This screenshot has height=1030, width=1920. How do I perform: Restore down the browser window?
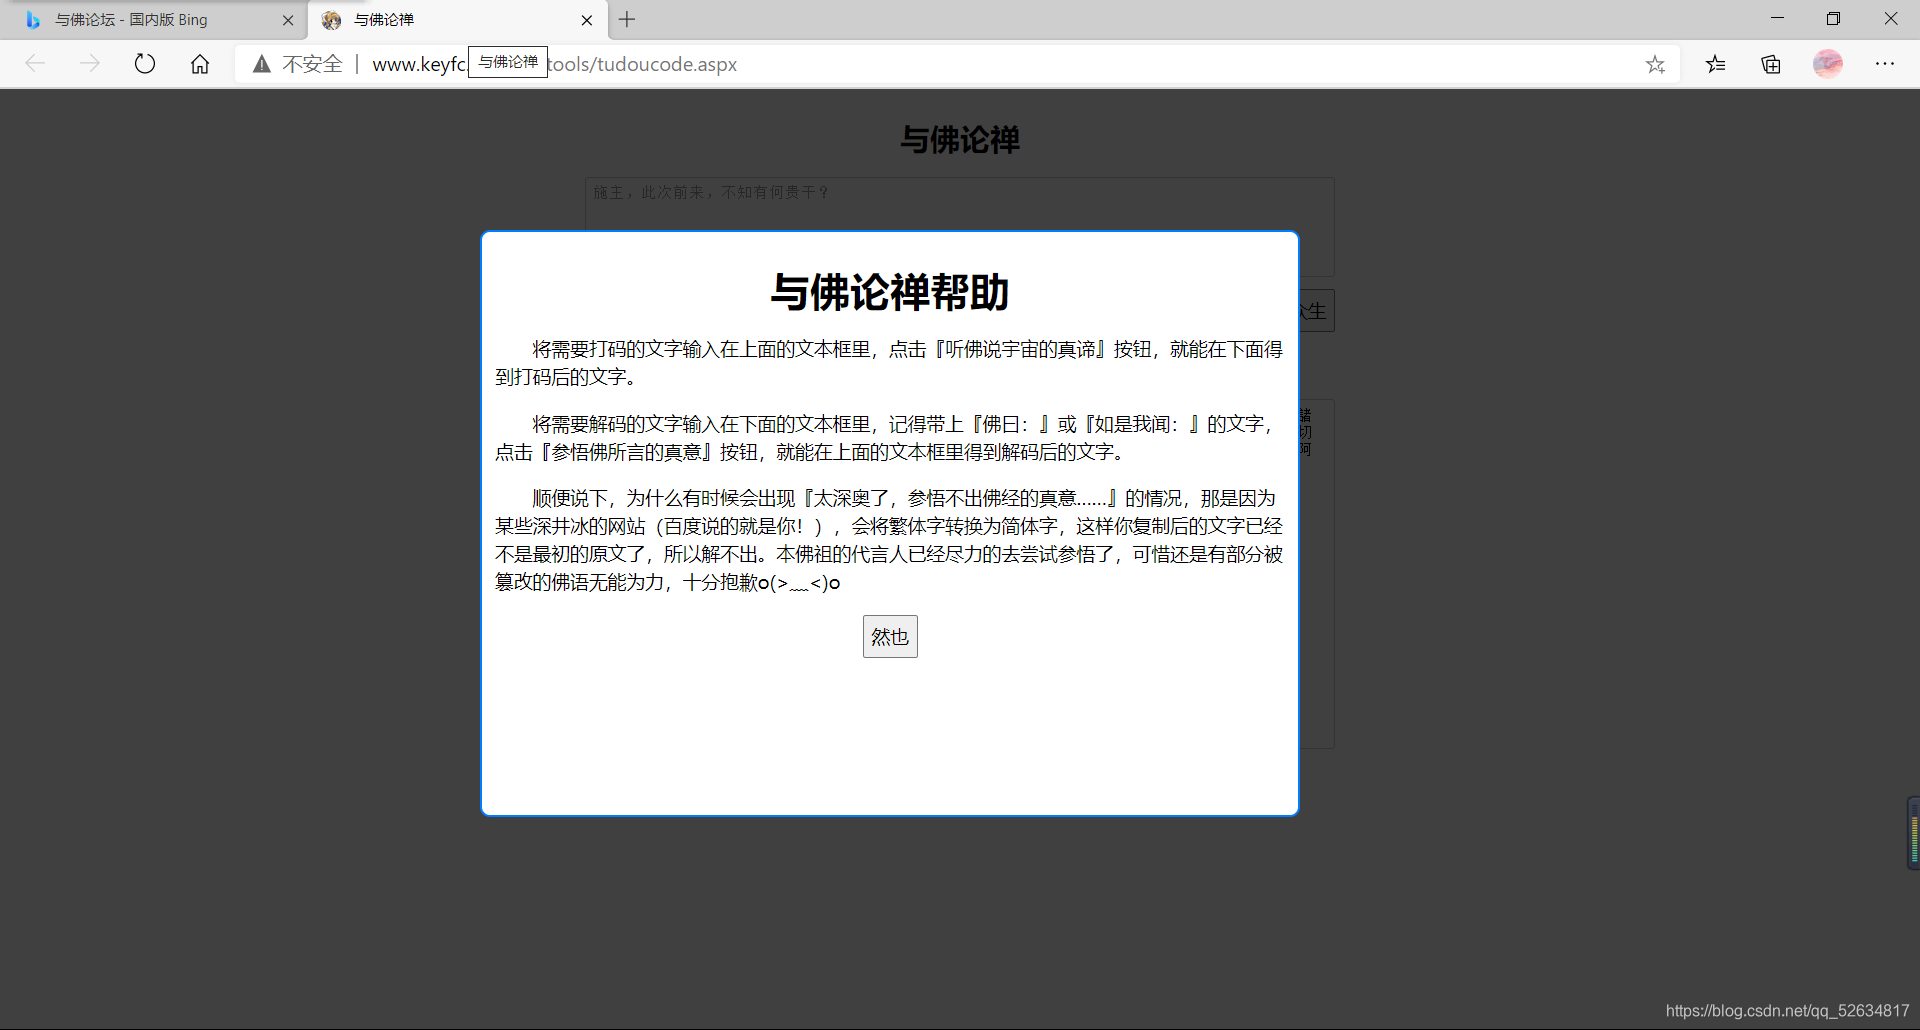pyautogui.click(x=1833, y=19)
